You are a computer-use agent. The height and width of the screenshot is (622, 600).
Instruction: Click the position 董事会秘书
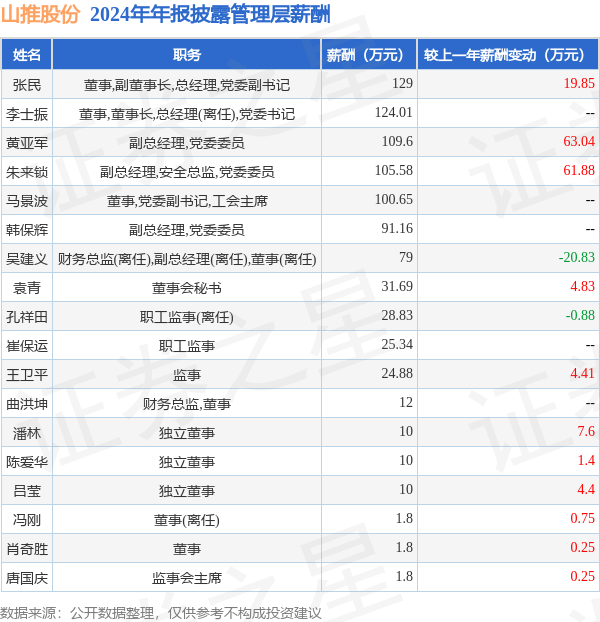187,288
